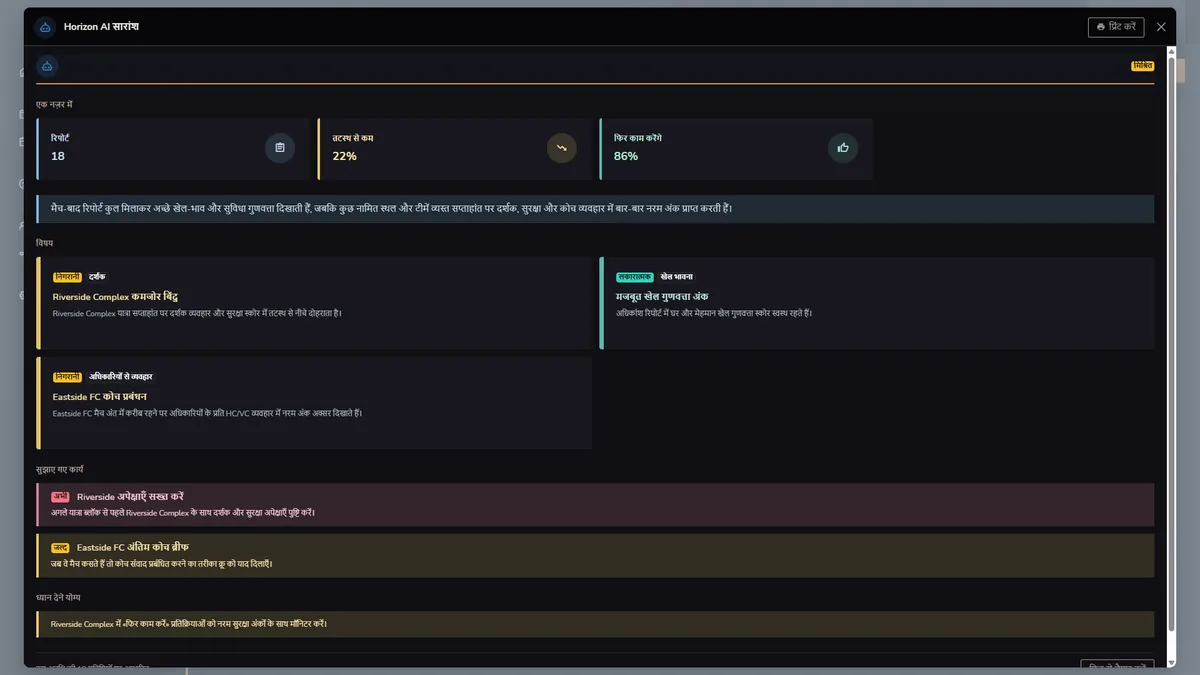Select the Riverside Complex कमजोर बिंदु topic title

click(x=115, y=297)
